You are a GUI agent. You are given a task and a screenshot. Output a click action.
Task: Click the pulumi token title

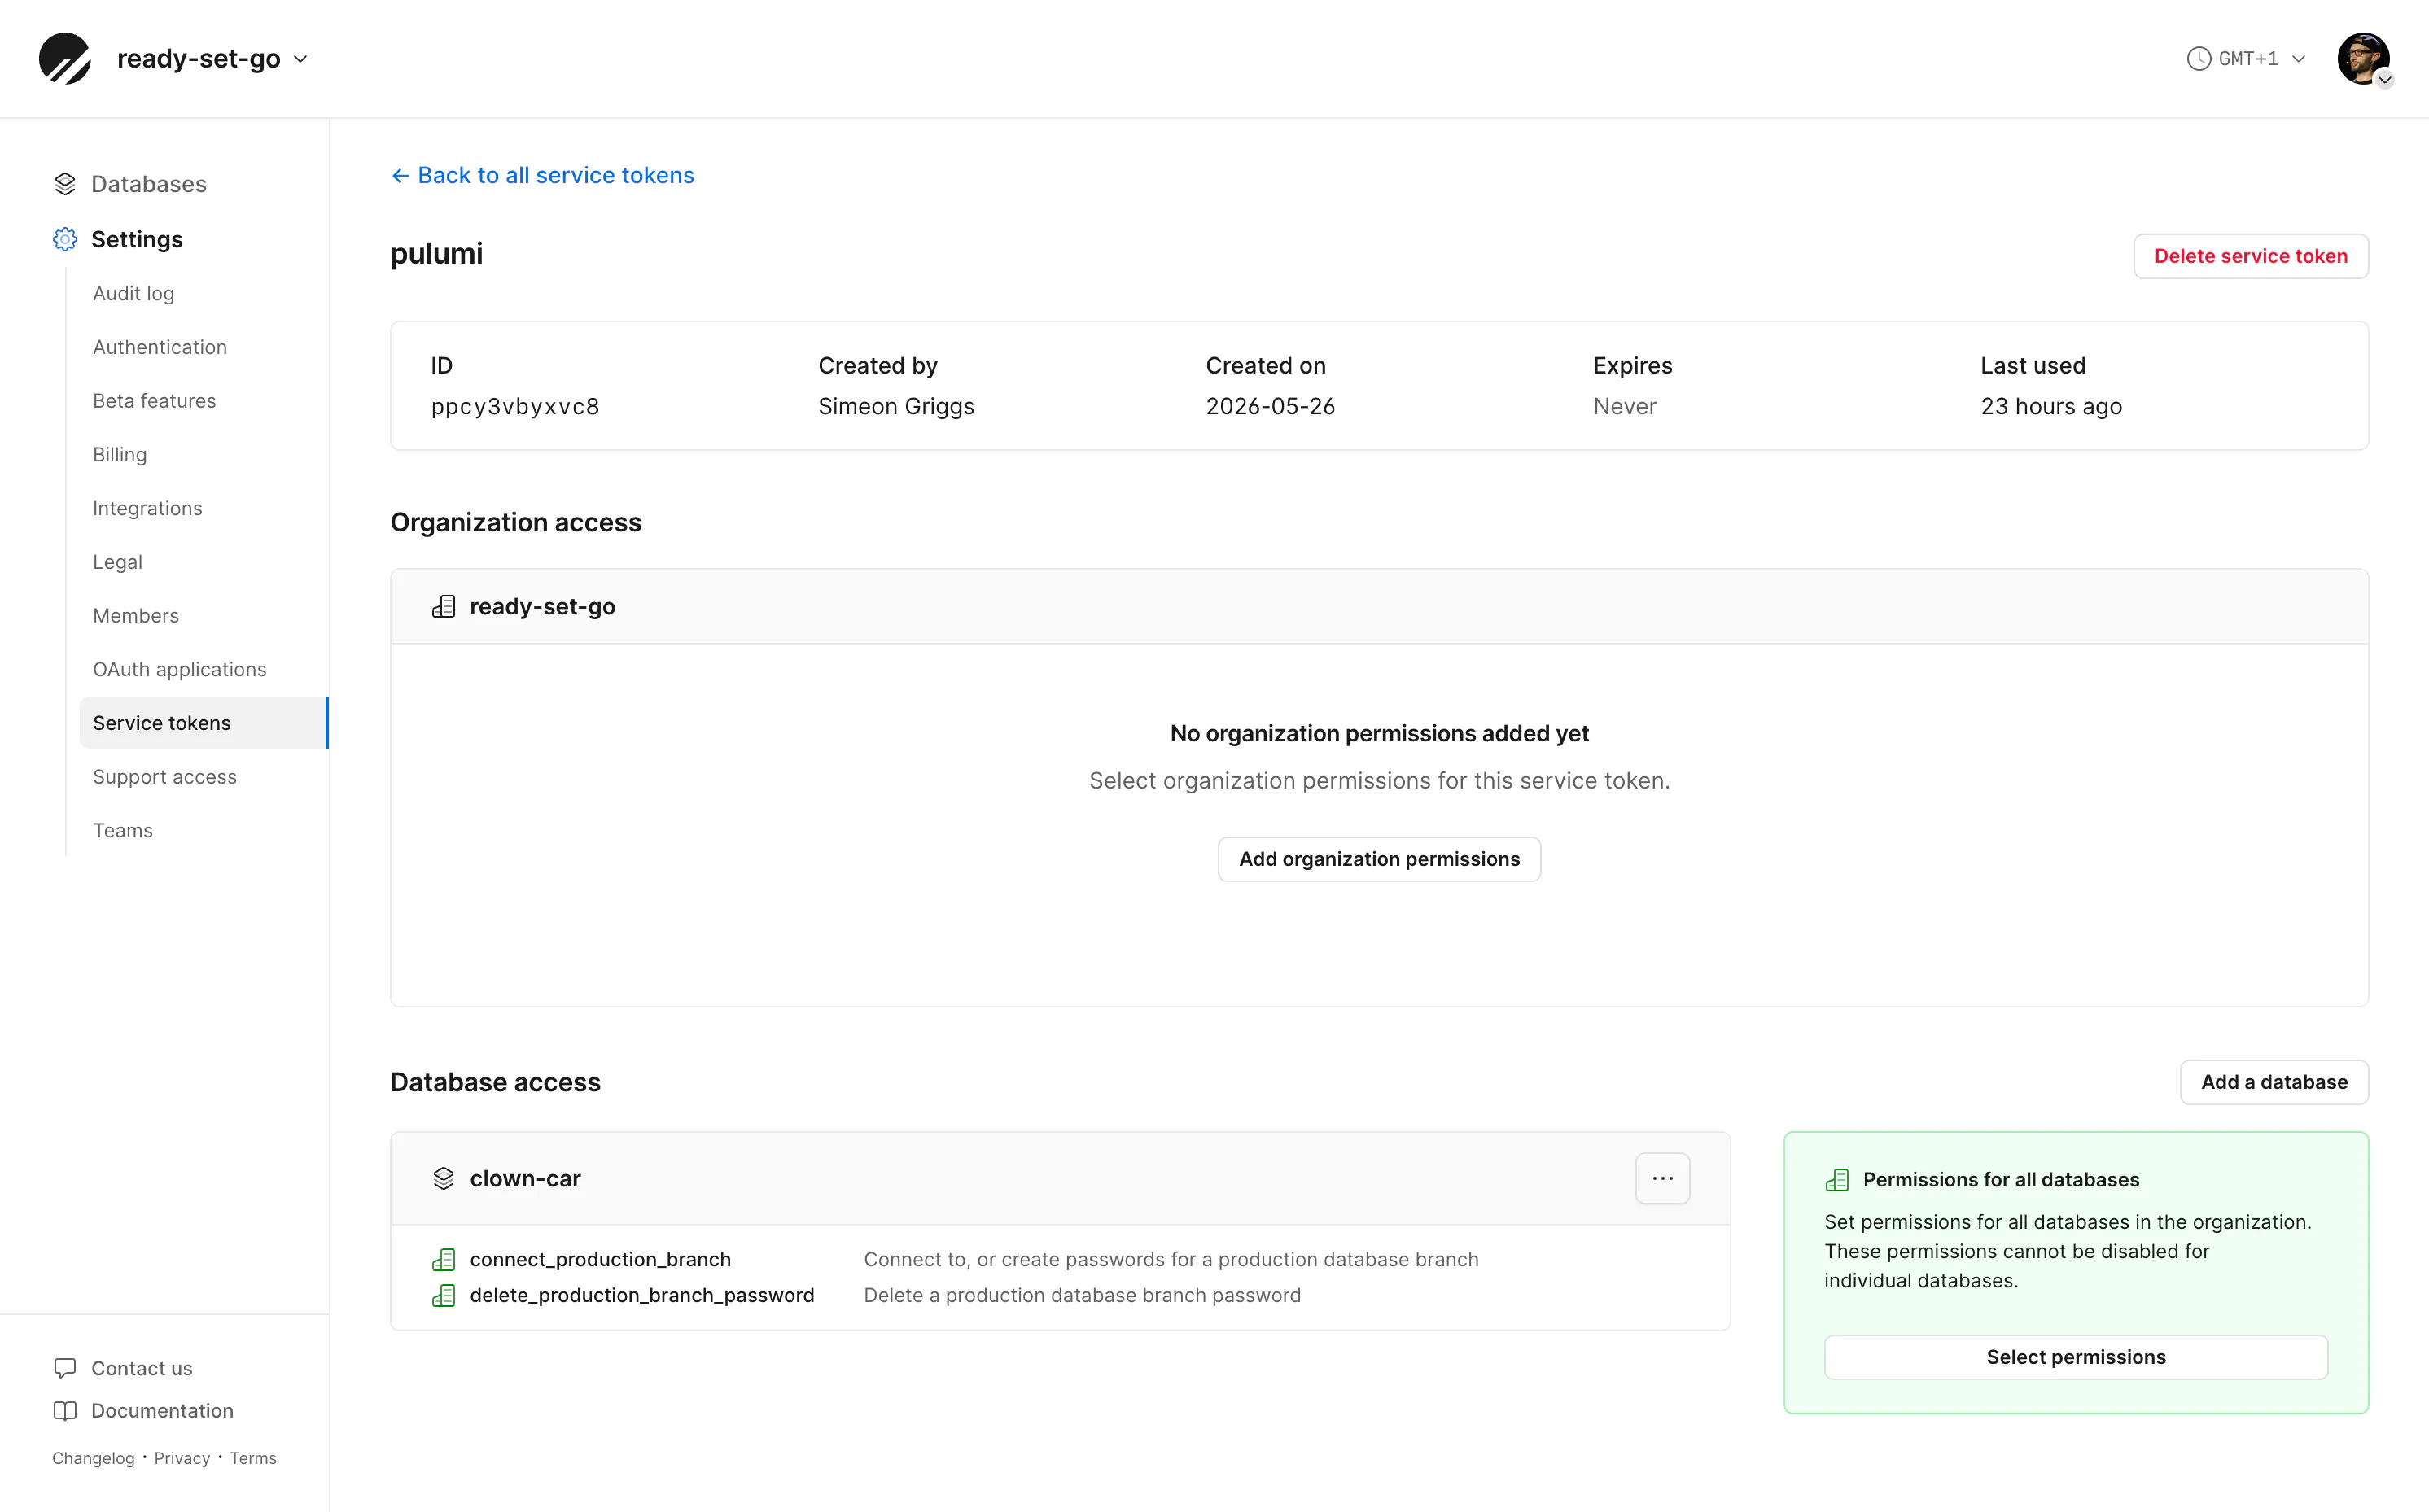(436, 254)
